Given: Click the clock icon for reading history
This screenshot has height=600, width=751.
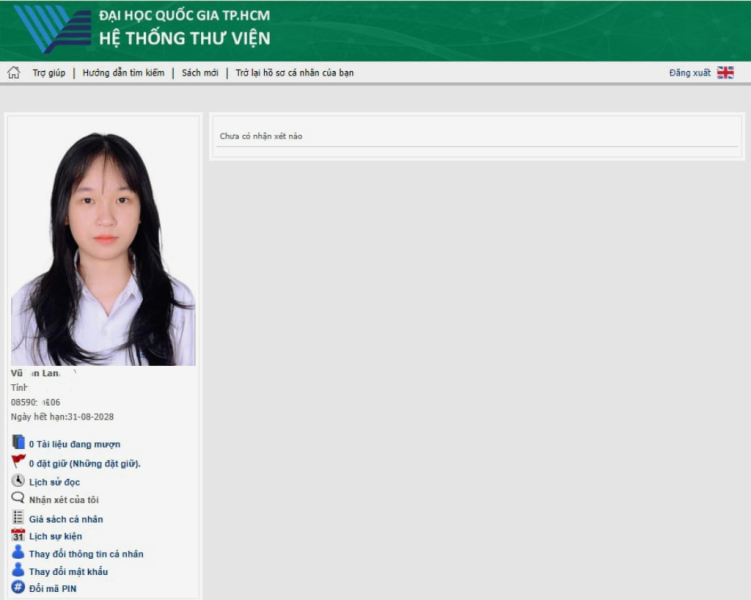Looking at the screenshot, I should [18, 481].
